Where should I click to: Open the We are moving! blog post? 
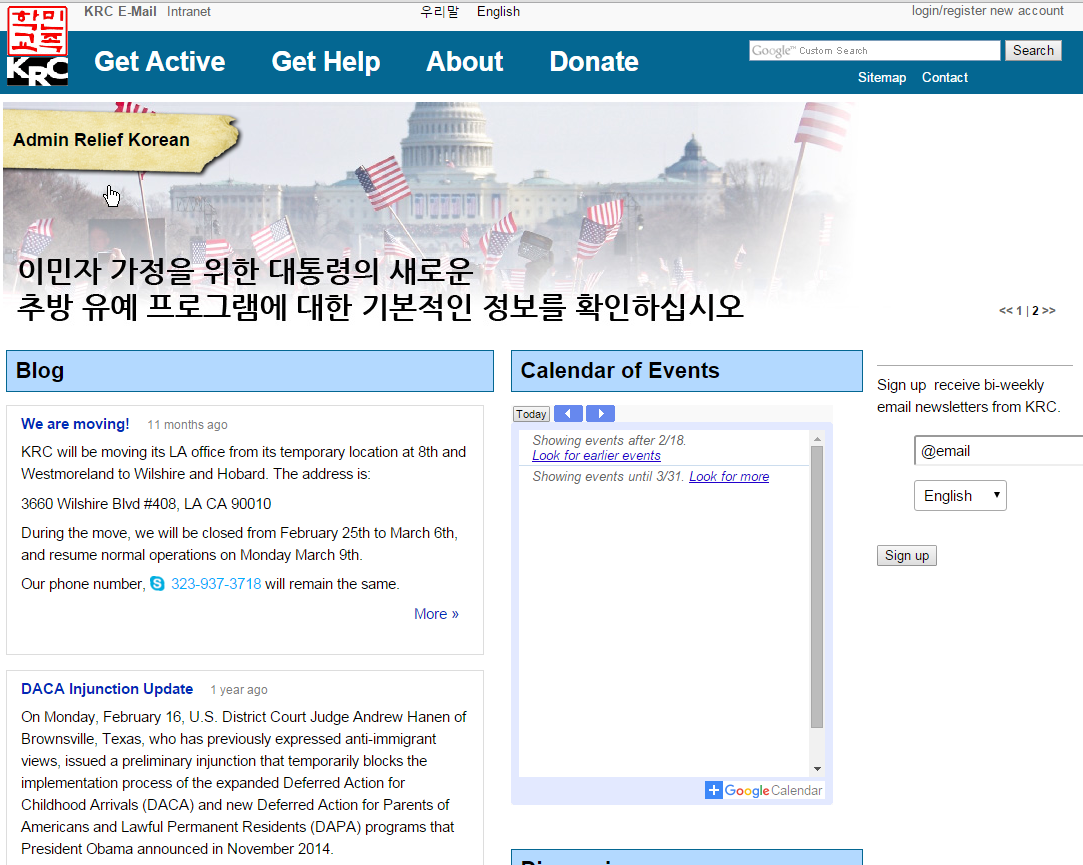pyautogui.click(x=75, y=424)
